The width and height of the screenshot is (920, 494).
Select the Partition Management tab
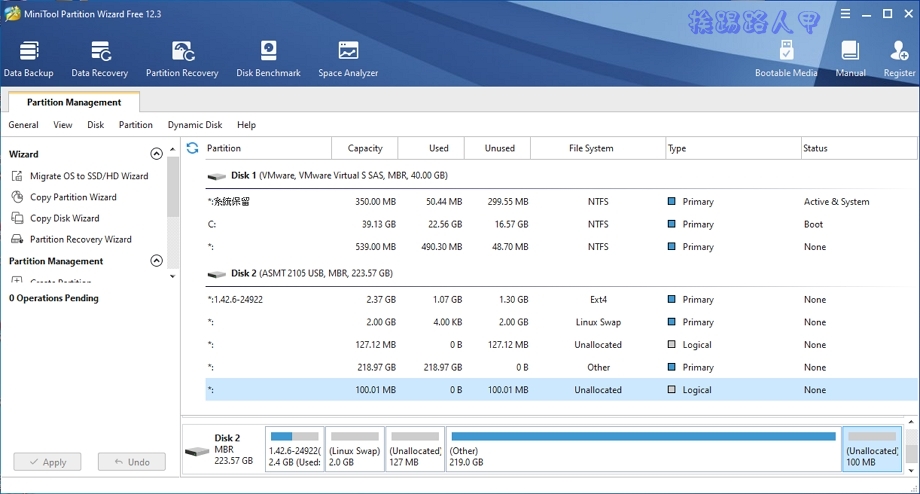tap(74, 102)
